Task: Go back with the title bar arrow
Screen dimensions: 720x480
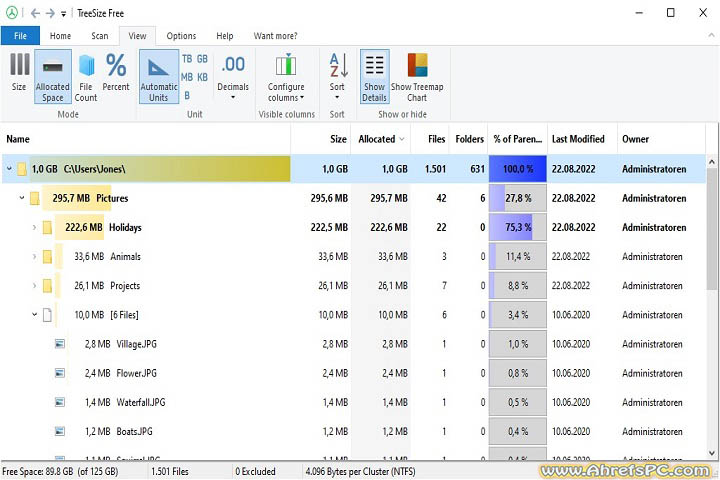Action: click(35, 13)
